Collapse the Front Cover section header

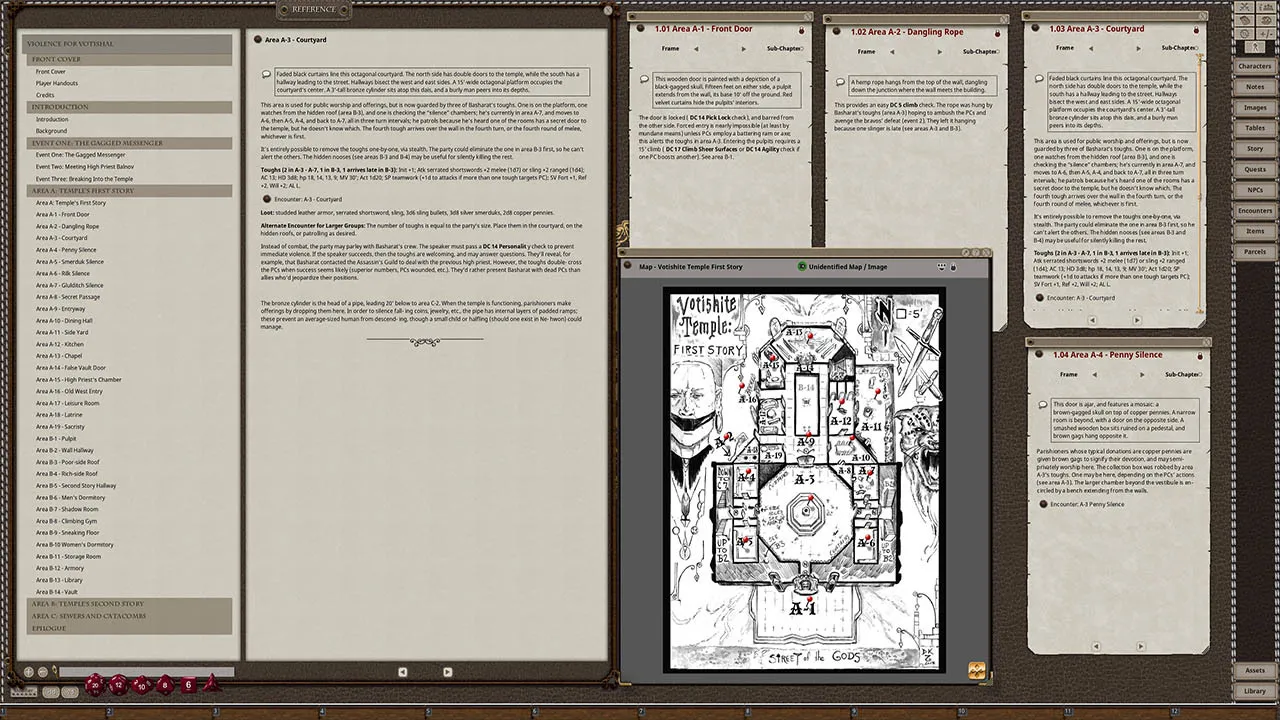click(x=130, y=59)
